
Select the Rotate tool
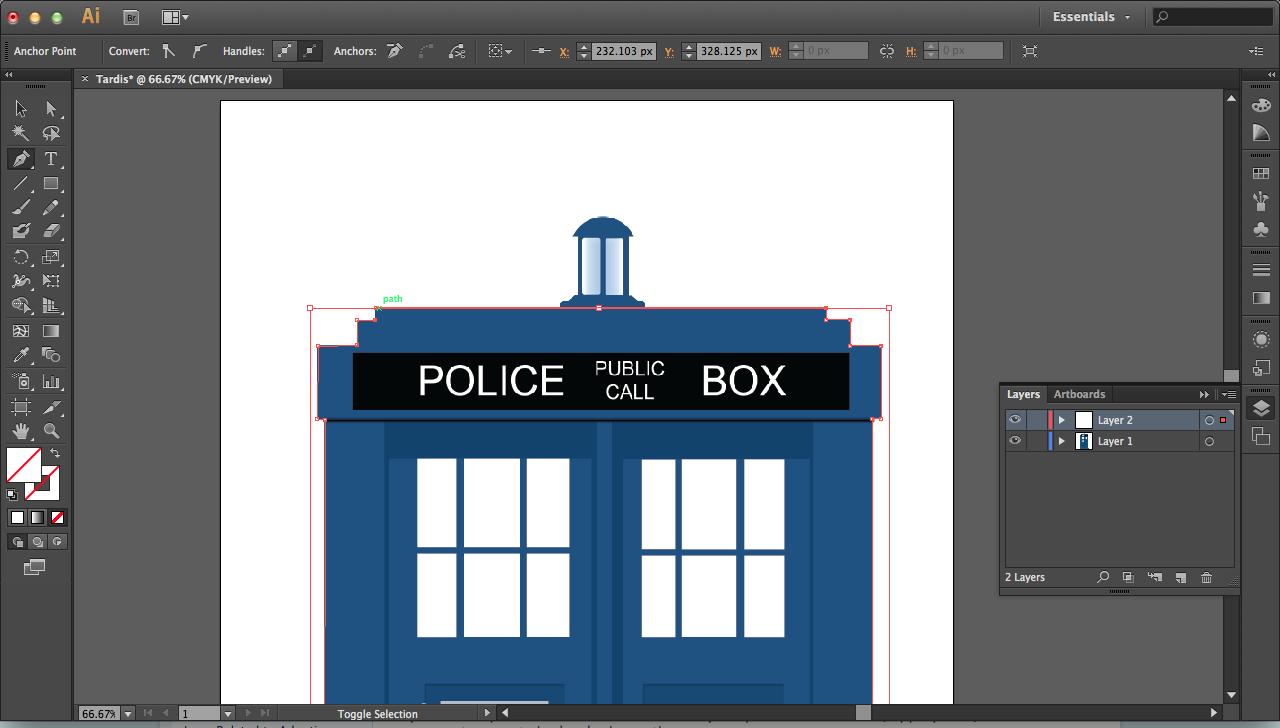[x=21, y=257]
